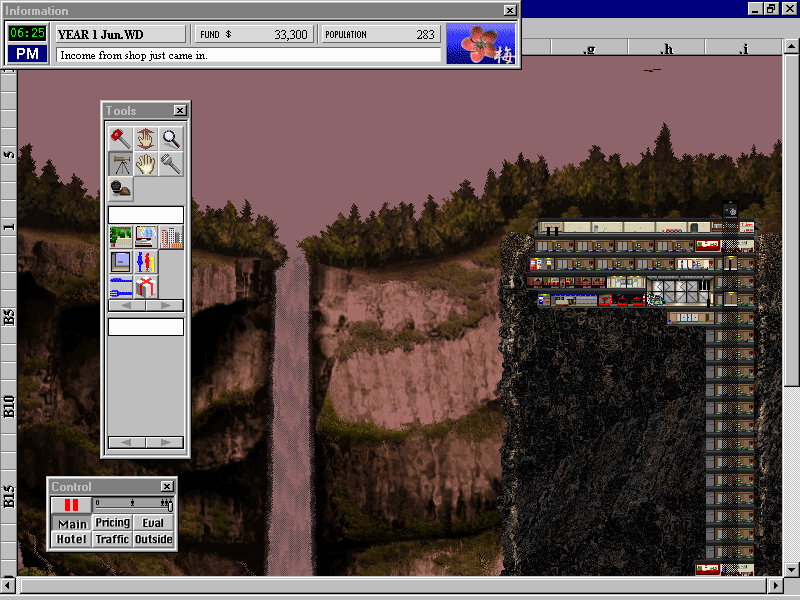Screen dimensions: 800x600
Task: Select the microphone interview tool
Action: (171, 164)
